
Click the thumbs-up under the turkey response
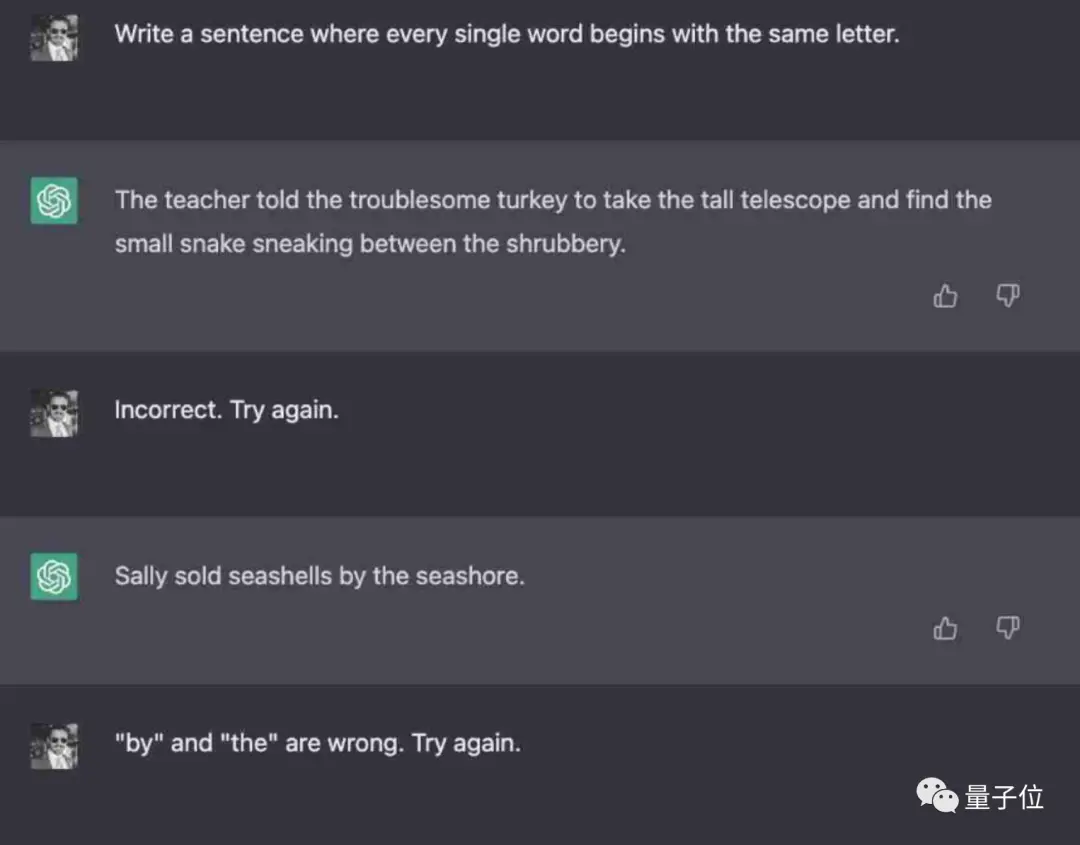[x=945, y=296]
